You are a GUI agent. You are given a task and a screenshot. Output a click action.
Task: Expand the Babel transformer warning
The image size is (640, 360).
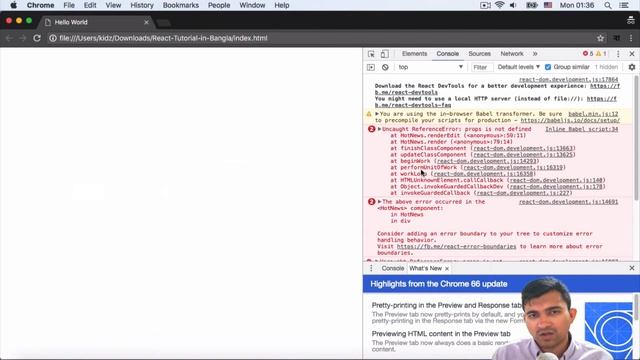377,114
